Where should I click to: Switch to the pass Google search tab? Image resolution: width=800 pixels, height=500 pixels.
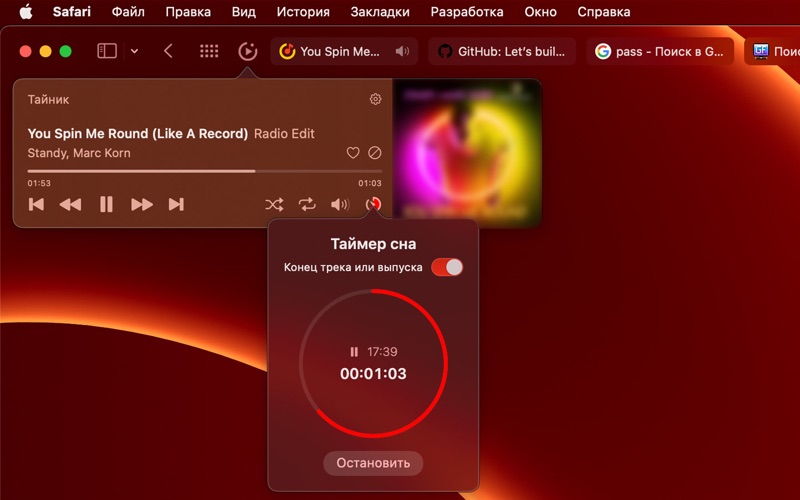tap(660, 51)
